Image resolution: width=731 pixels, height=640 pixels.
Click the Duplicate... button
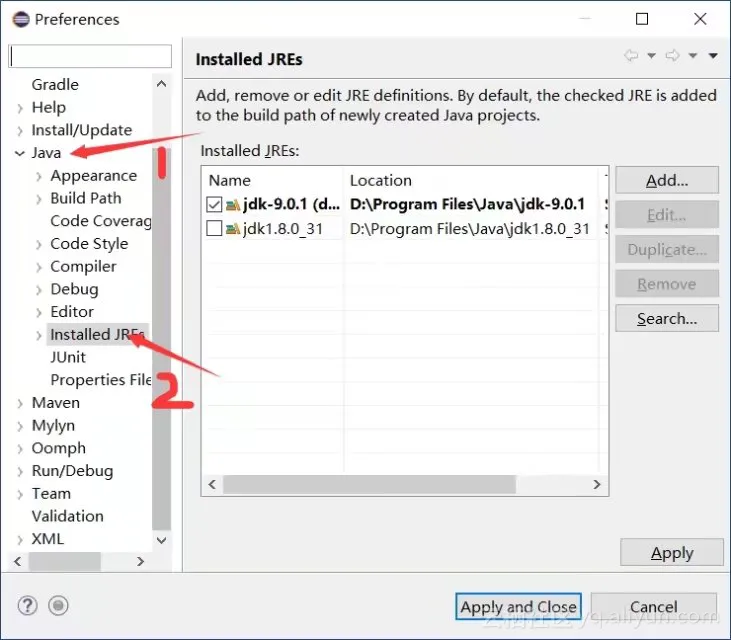click(667, 249)
